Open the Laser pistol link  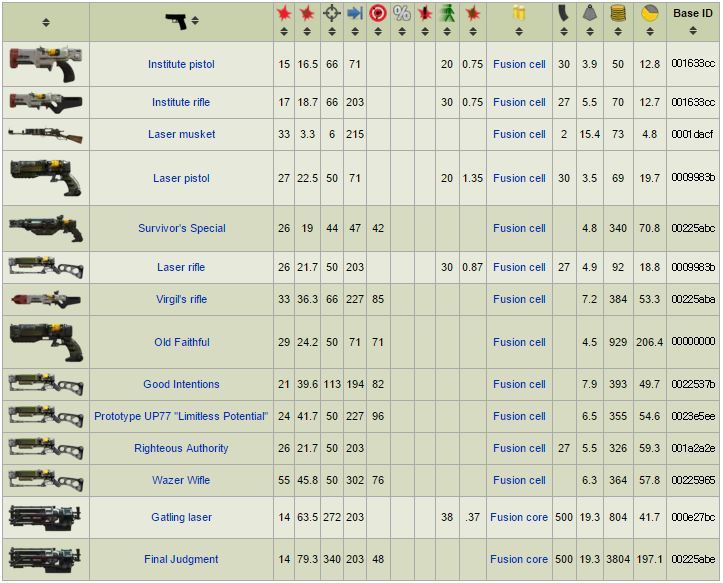(181, 178)
